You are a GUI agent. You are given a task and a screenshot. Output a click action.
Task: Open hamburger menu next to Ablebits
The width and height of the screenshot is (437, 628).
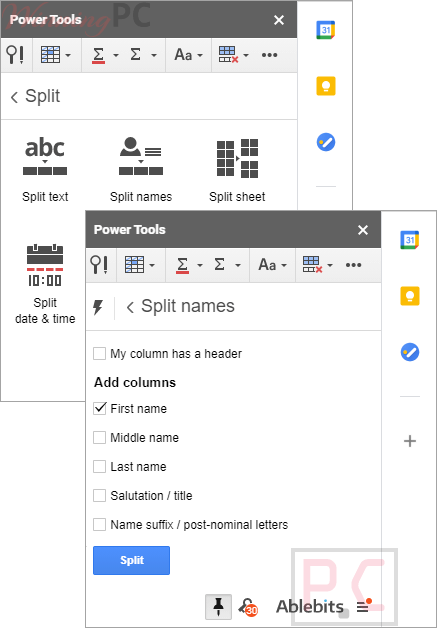(364, 607)
